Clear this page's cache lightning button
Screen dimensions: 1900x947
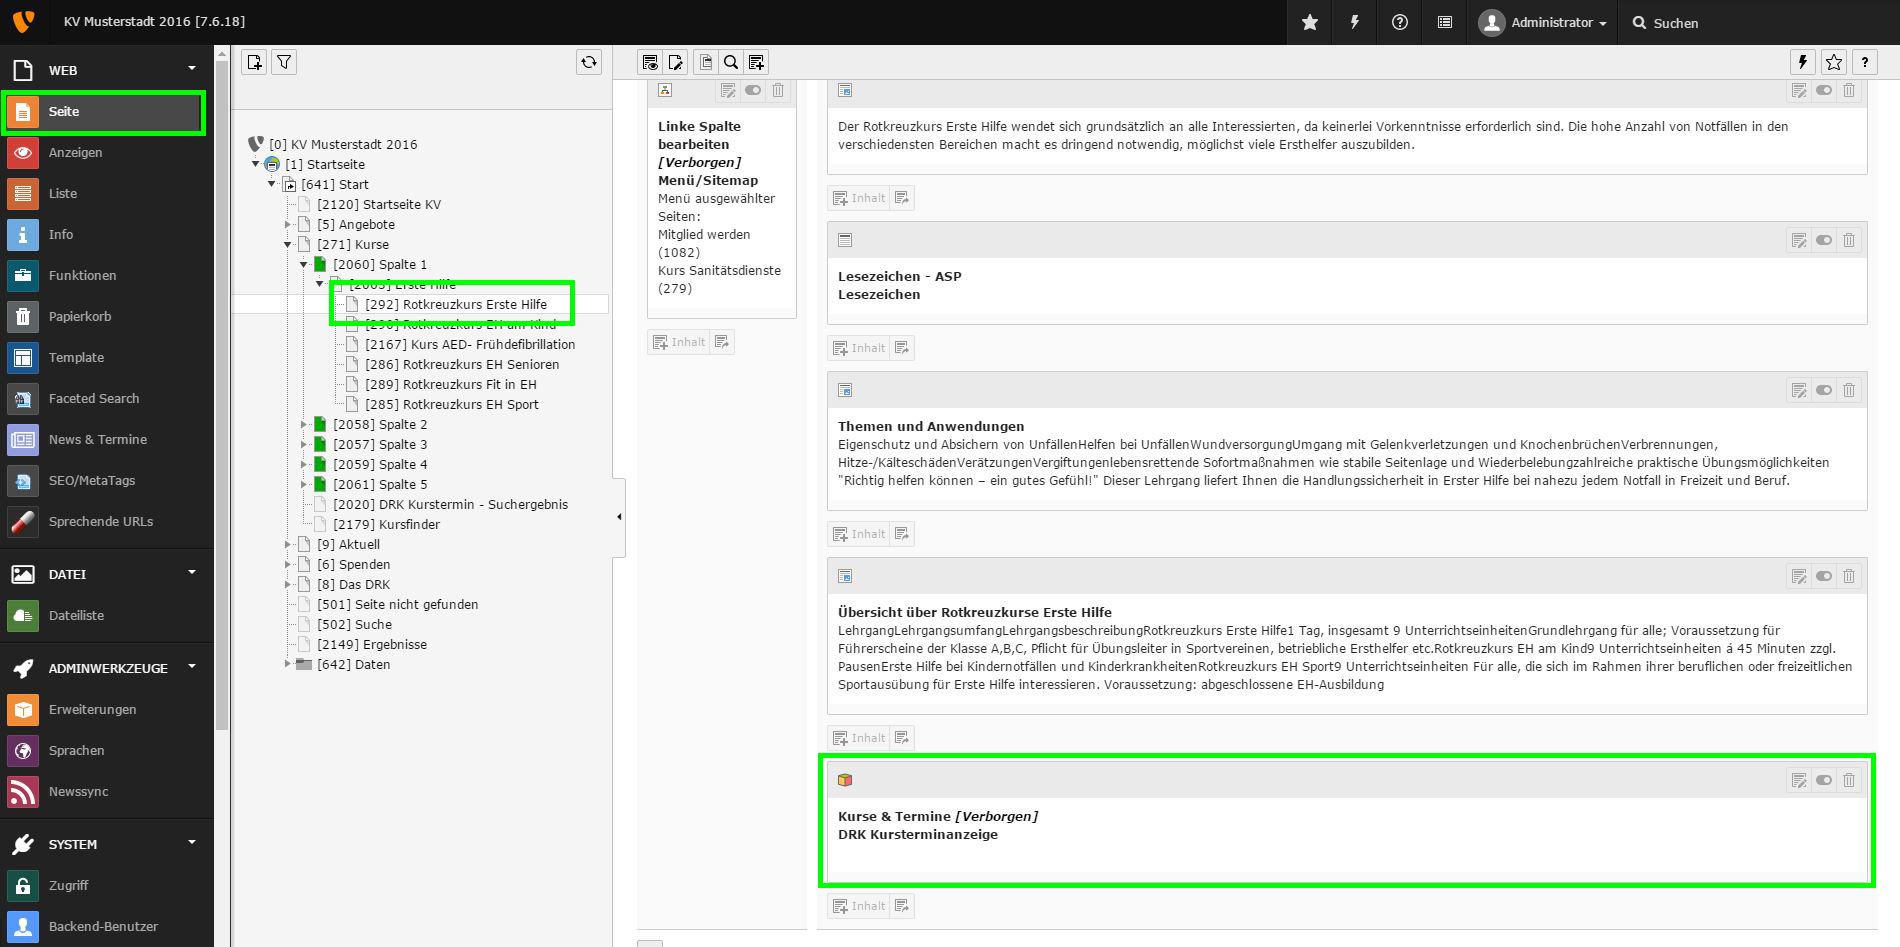point(1803,62)
